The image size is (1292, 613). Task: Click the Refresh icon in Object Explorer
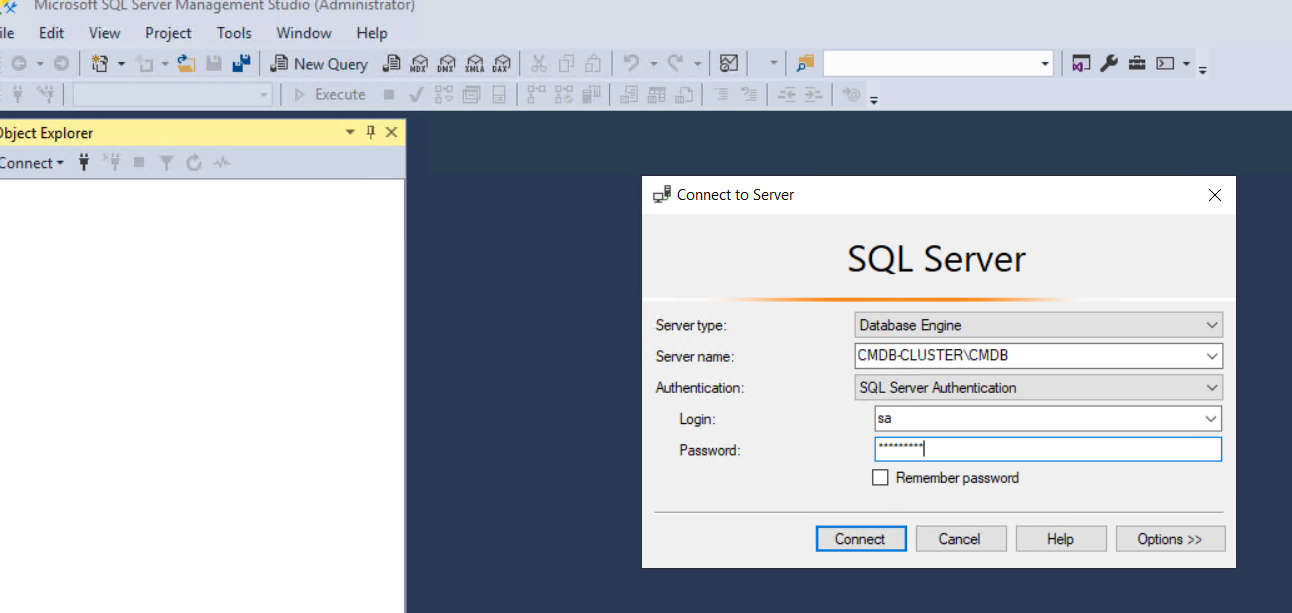194,162
